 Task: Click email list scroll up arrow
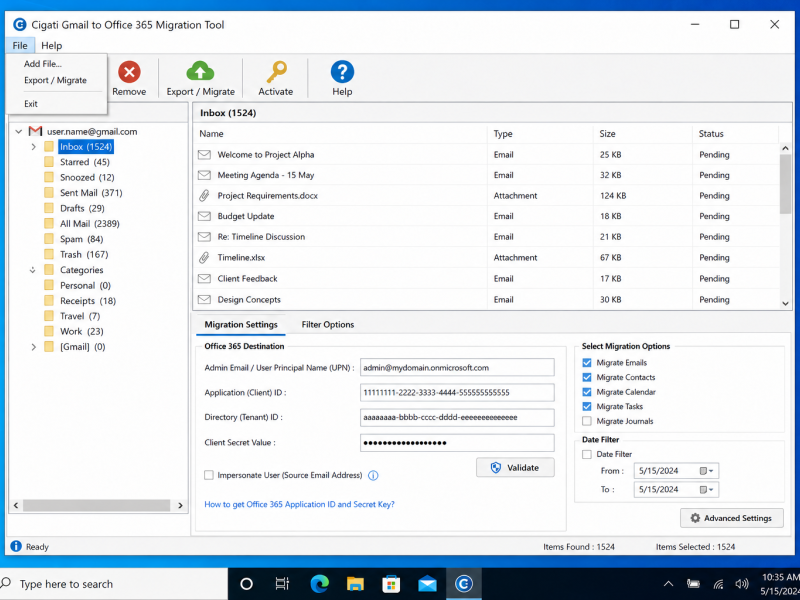(785, 148)
